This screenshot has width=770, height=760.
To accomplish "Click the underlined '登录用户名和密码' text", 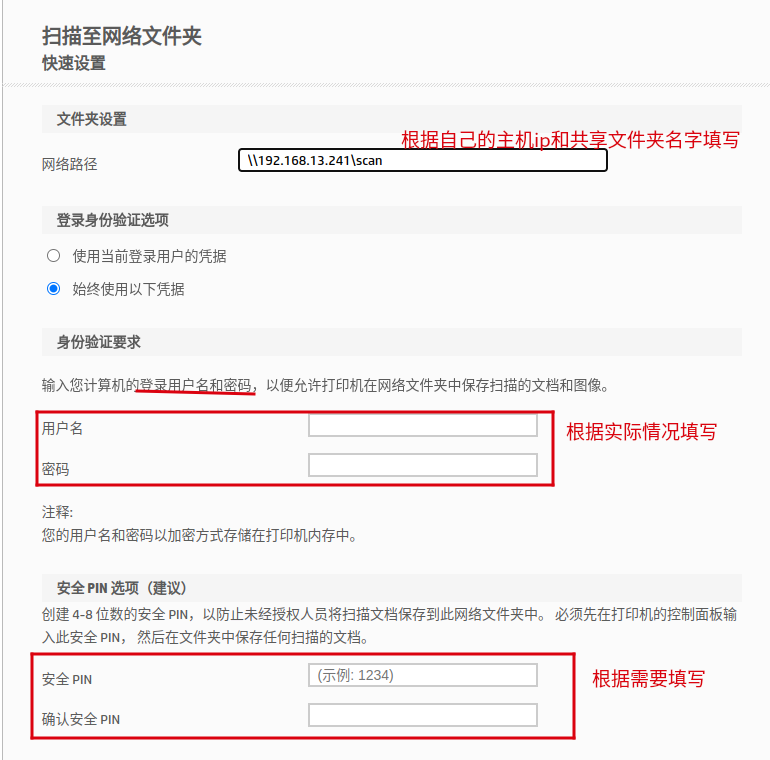I will [195, 384].
